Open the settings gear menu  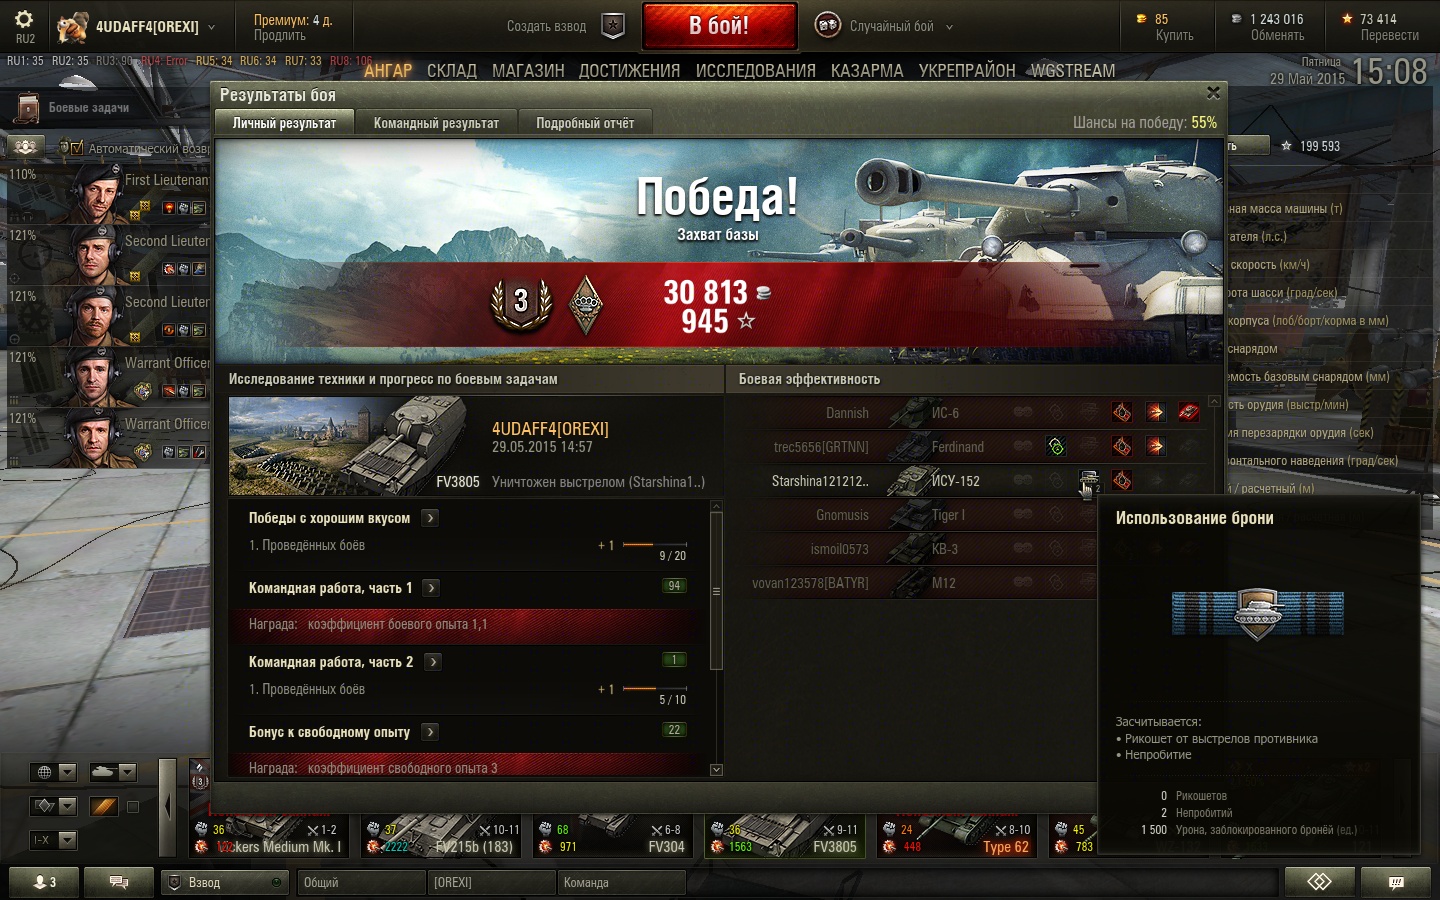click(x=24, y=19)
